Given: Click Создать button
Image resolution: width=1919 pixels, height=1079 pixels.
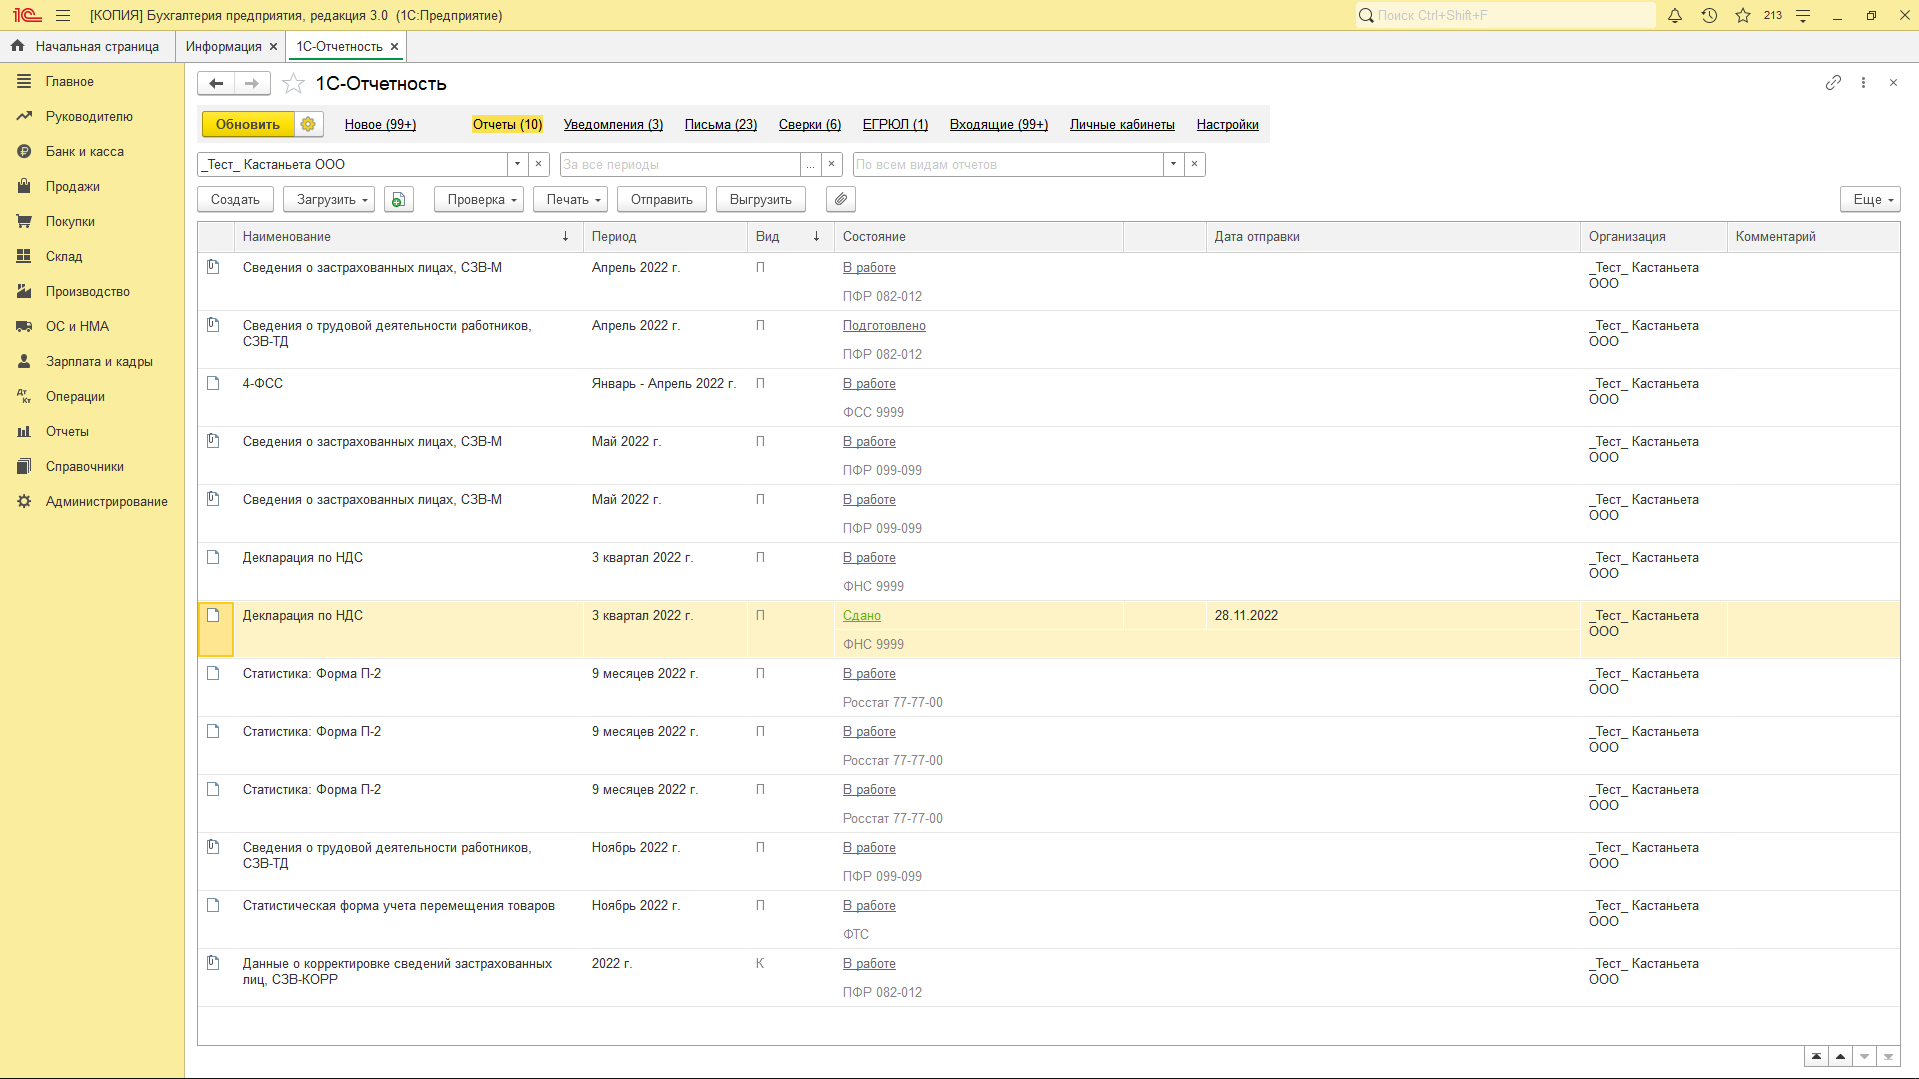Looking at the screenshot, I should point(235,200).
